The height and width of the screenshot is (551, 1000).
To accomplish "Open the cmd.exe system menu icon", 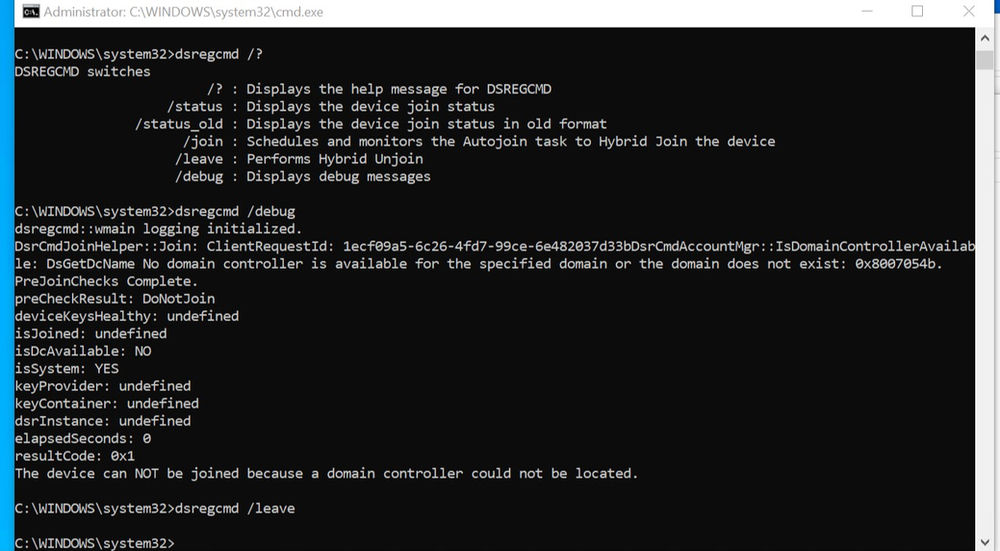I will point(31,11).
